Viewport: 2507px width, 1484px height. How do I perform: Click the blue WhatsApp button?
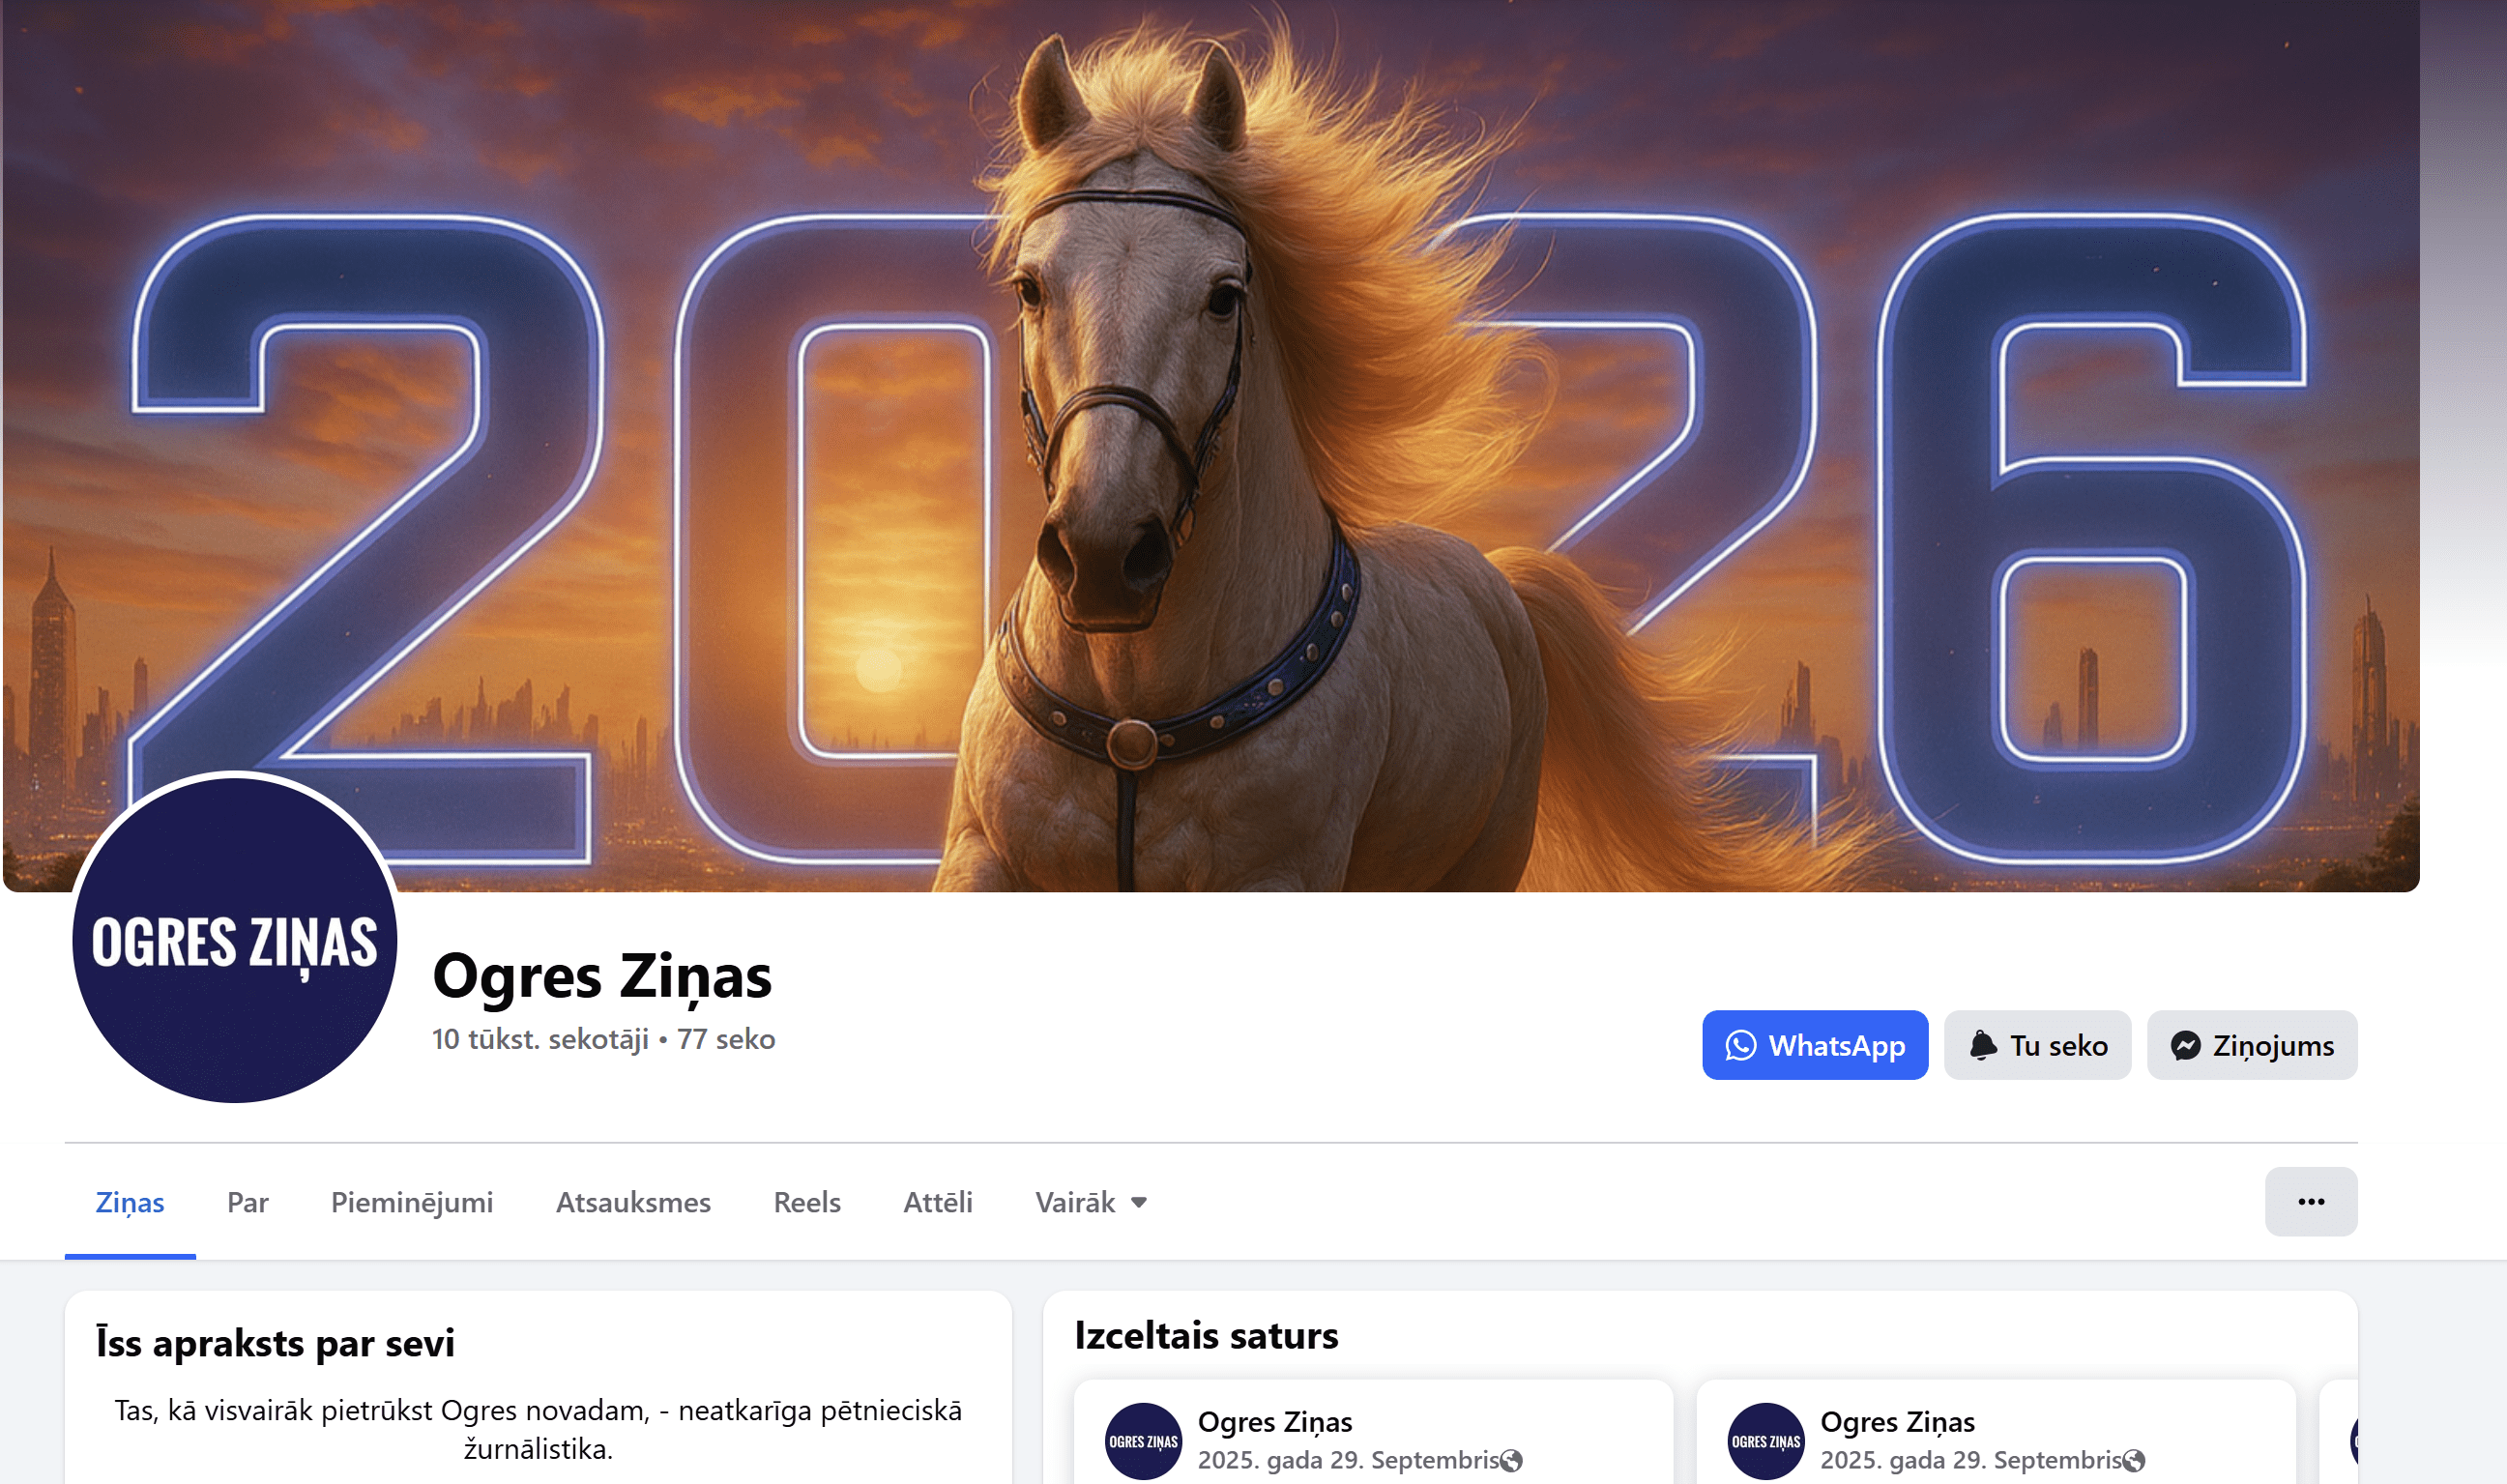pos(1815,1045)
